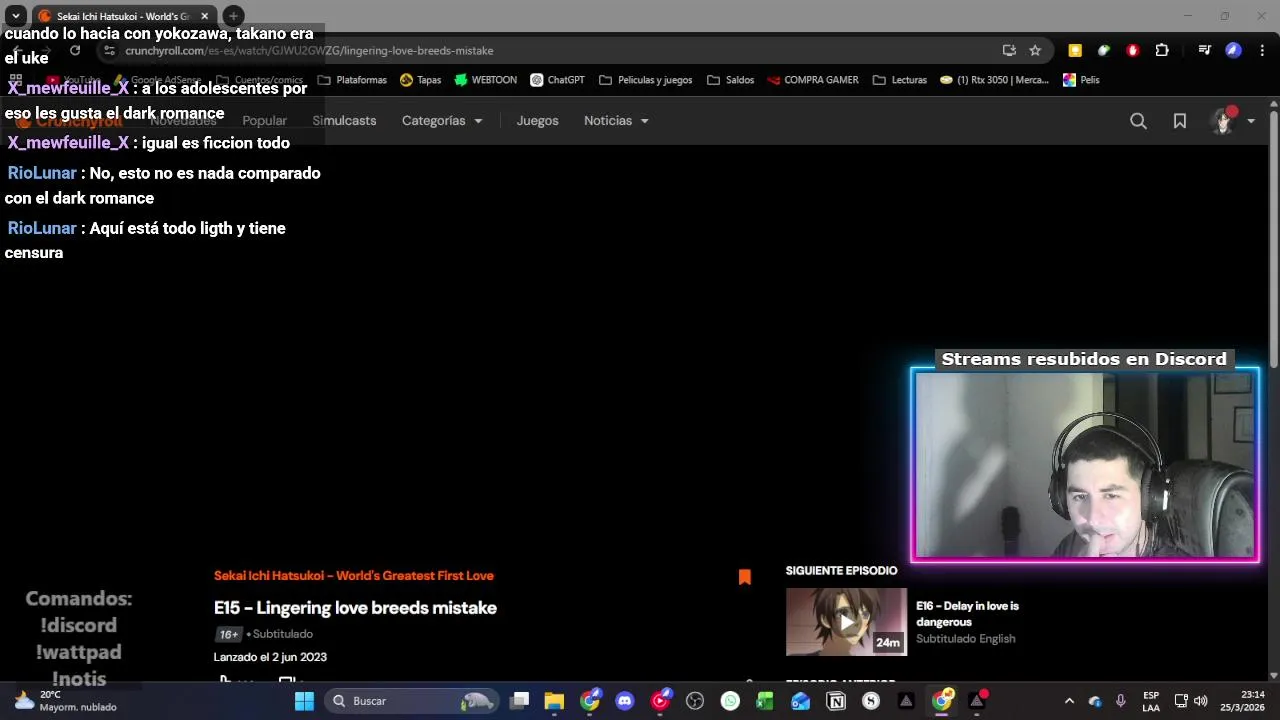Open the Crunchyroll search icon
This screenshot has width=1280, height=720.
(x=1138, y=121)
